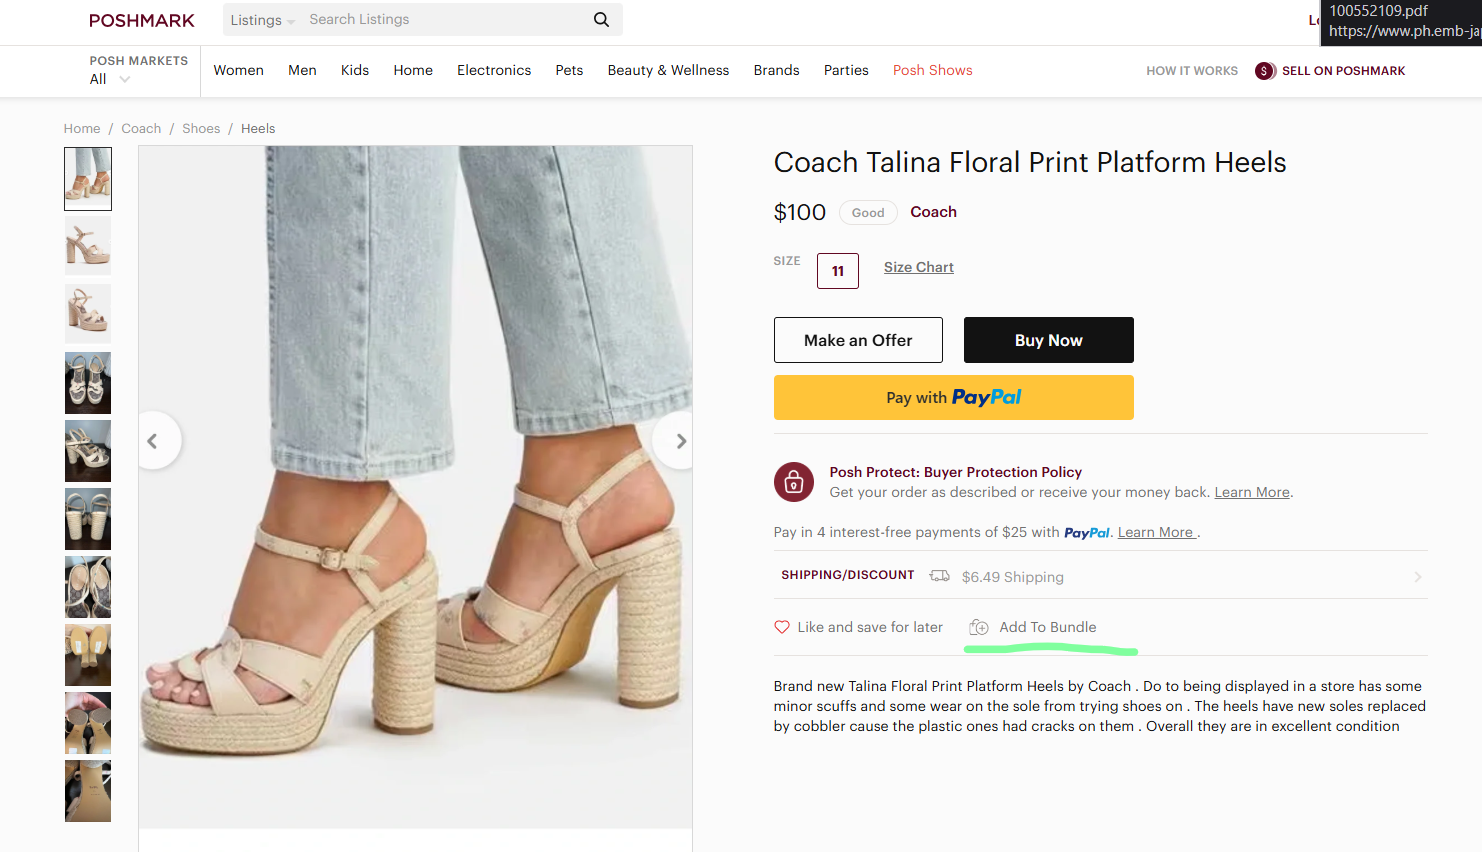Open the Listings search type dropdown

pos(262,20)
